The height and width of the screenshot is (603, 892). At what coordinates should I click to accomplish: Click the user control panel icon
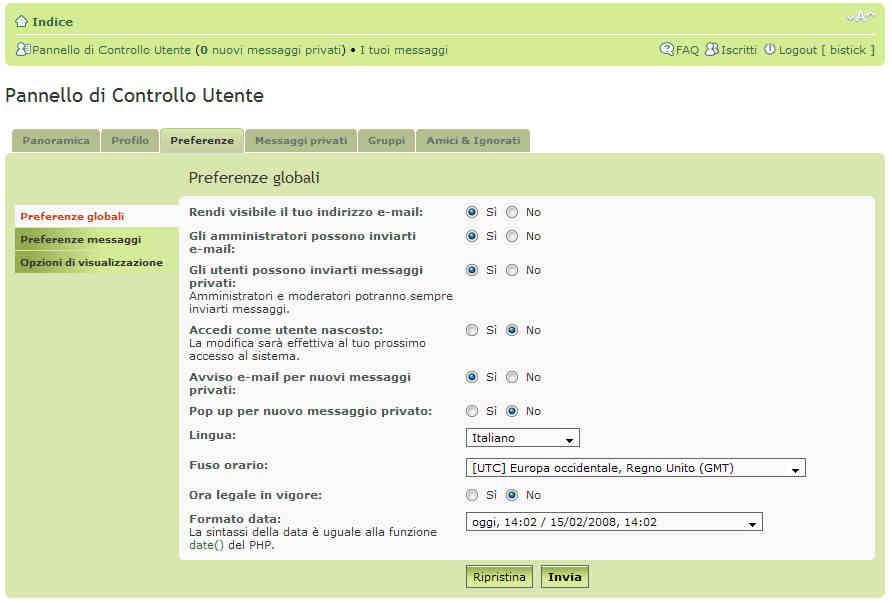(x=23, y=49)
